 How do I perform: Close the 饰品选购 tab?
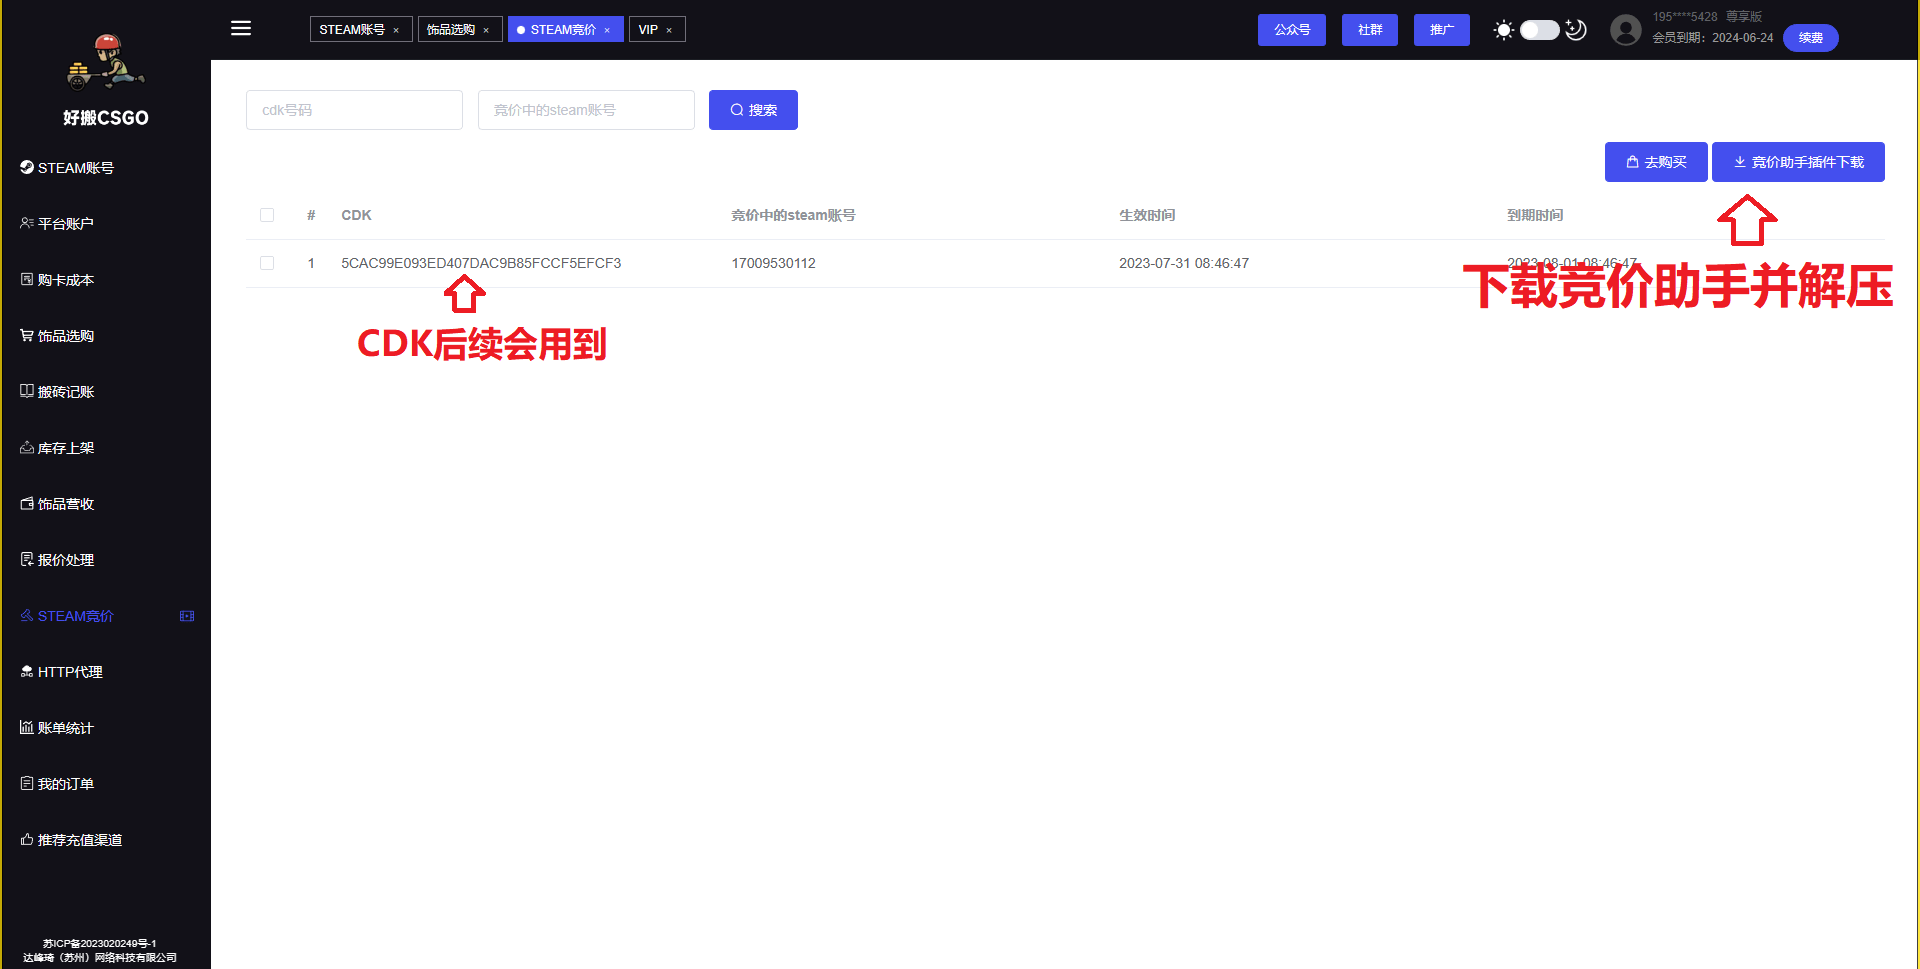click(486, 30)
